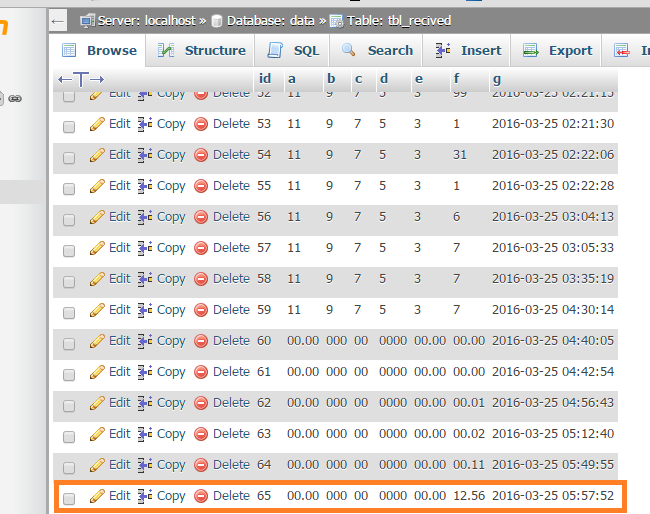Screen dimensions: 650x514
Task: Click the database cylinder icon in breadcrumb
Action: tap(217, 21)
